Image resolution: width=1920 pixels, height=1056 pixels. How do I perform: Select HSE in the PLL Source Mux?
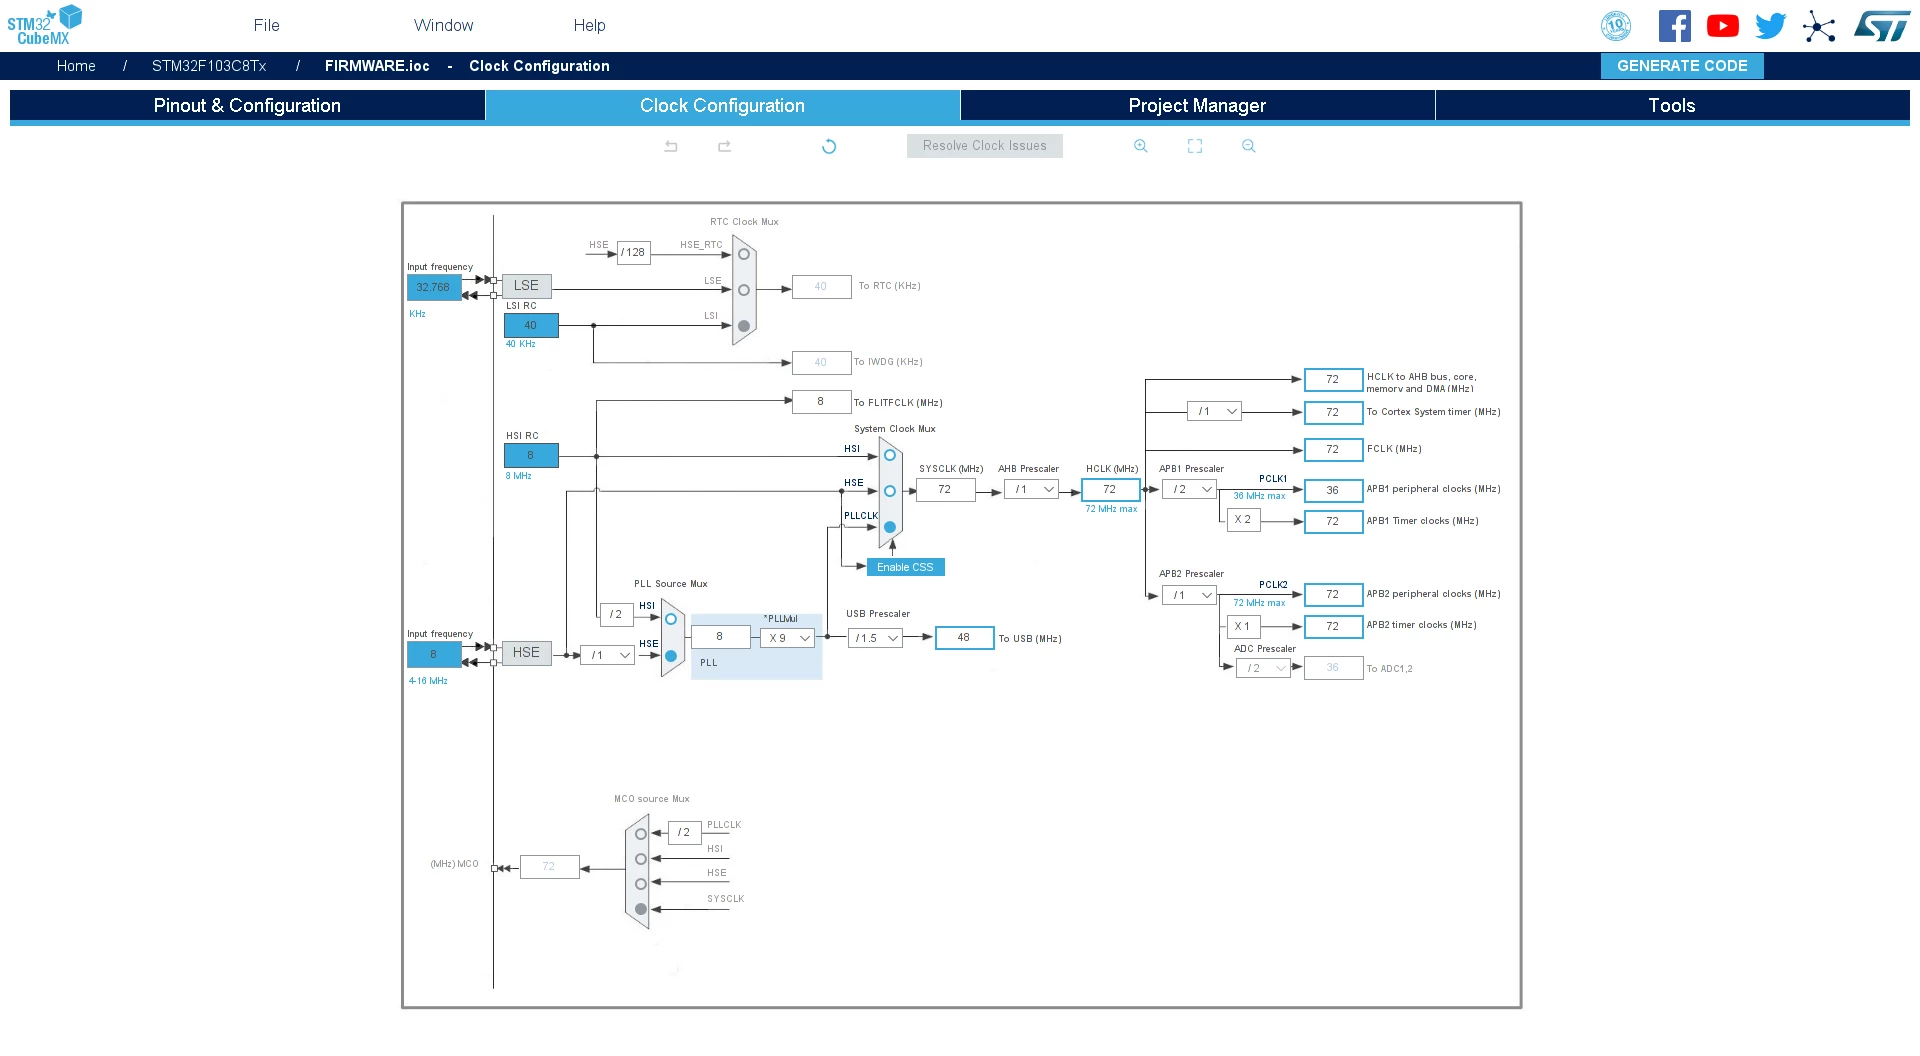click(x=671, y=656)
